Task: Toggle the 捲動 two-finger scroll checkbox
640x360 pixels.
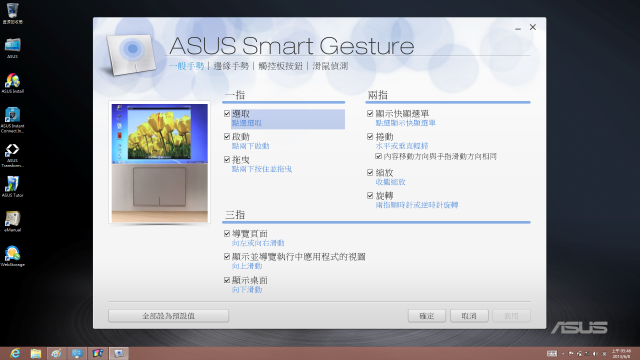Action: tap(370, 136)
